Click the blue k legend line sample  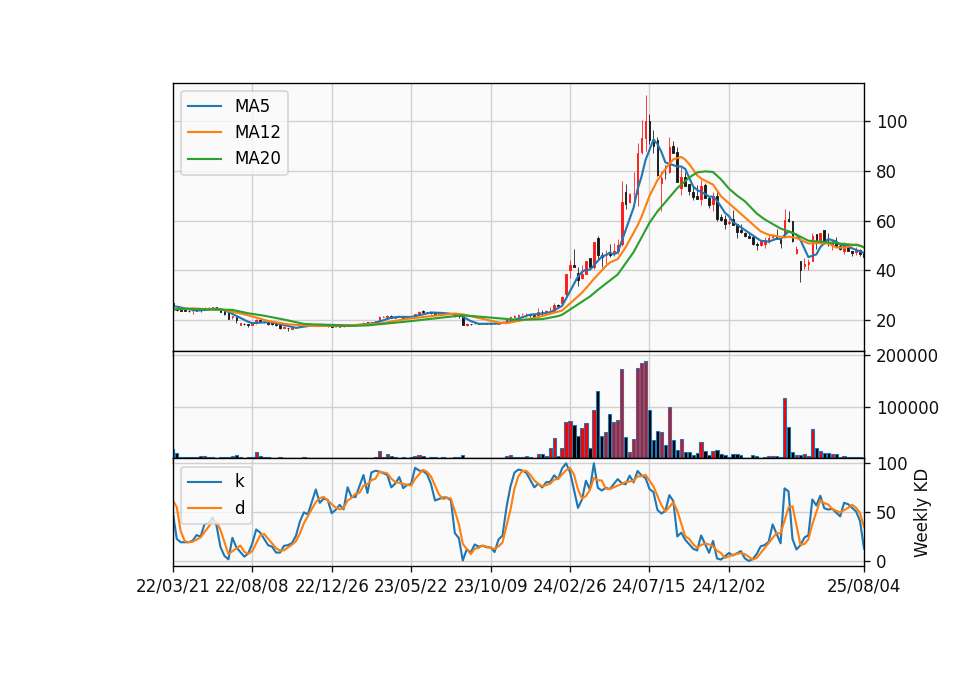coord(204,481)
